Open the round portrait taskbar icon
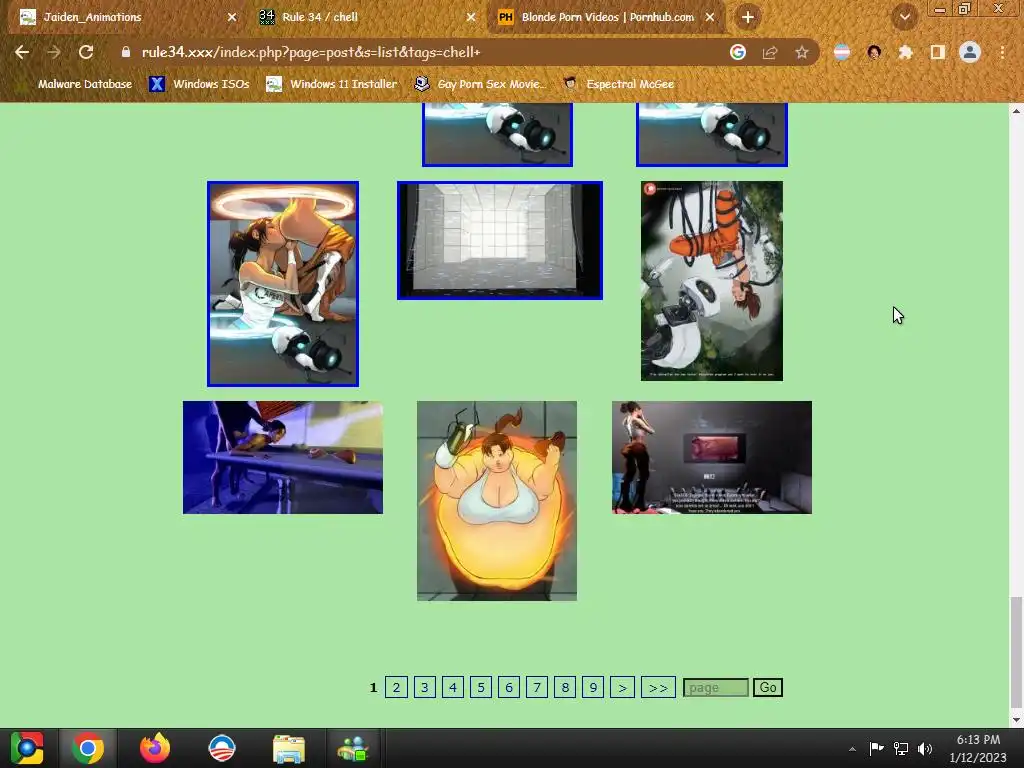Viewport: 1024px width, 768px height. tap(221, 748)
